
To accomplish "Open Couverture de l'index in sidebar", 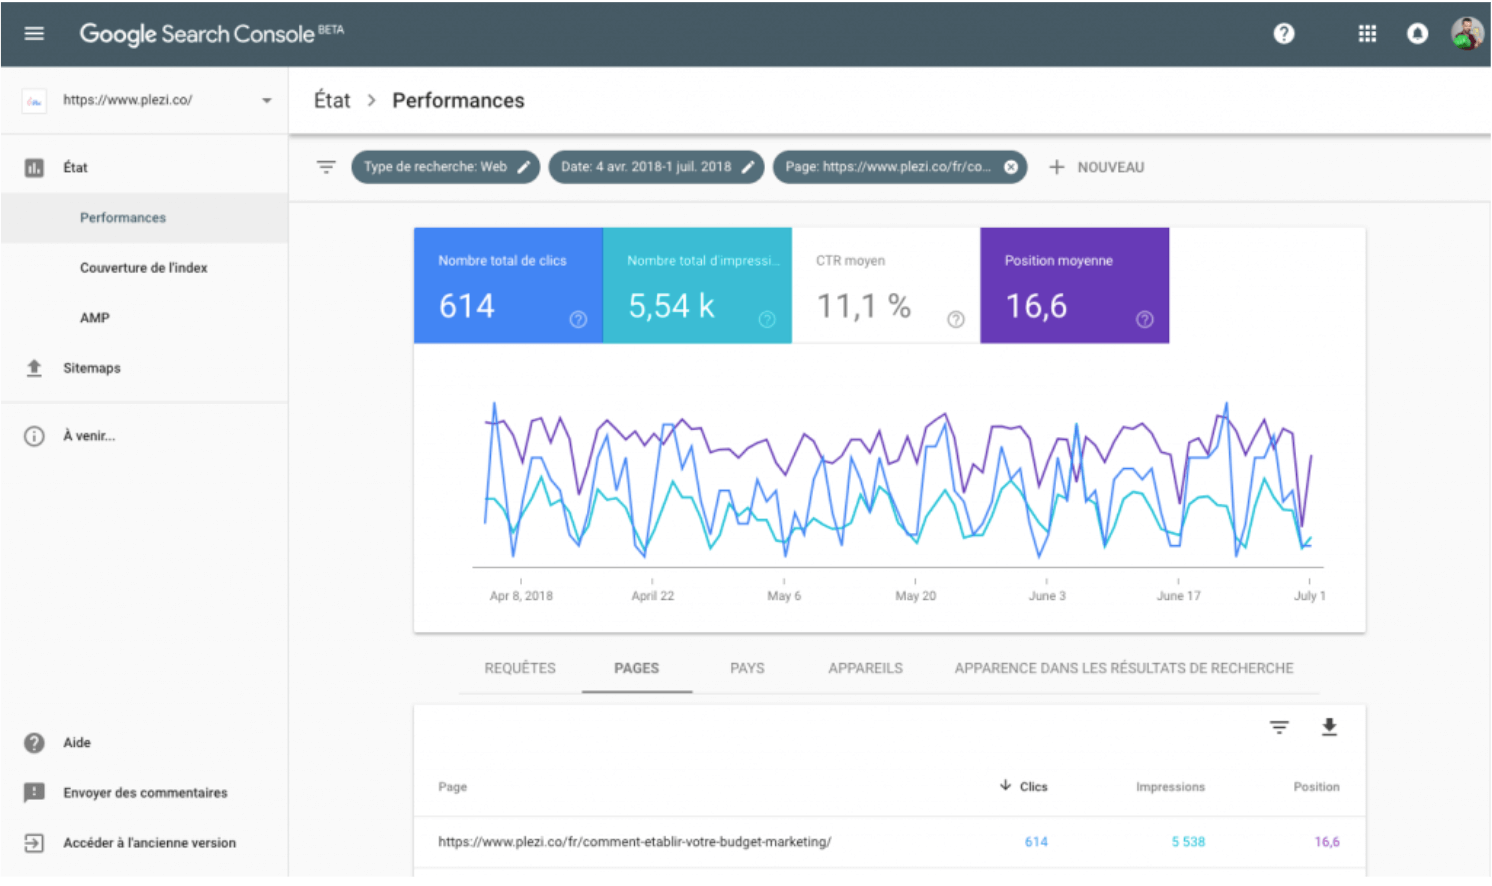I will (145, 268).
